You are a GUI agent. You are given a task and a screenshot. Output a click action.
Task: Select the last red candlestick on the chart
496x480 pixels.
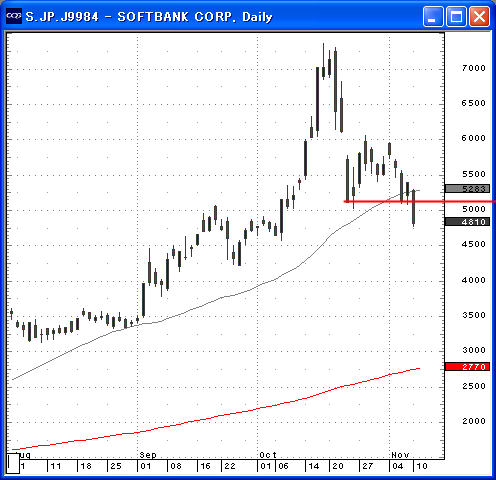[x=413, y=207]
